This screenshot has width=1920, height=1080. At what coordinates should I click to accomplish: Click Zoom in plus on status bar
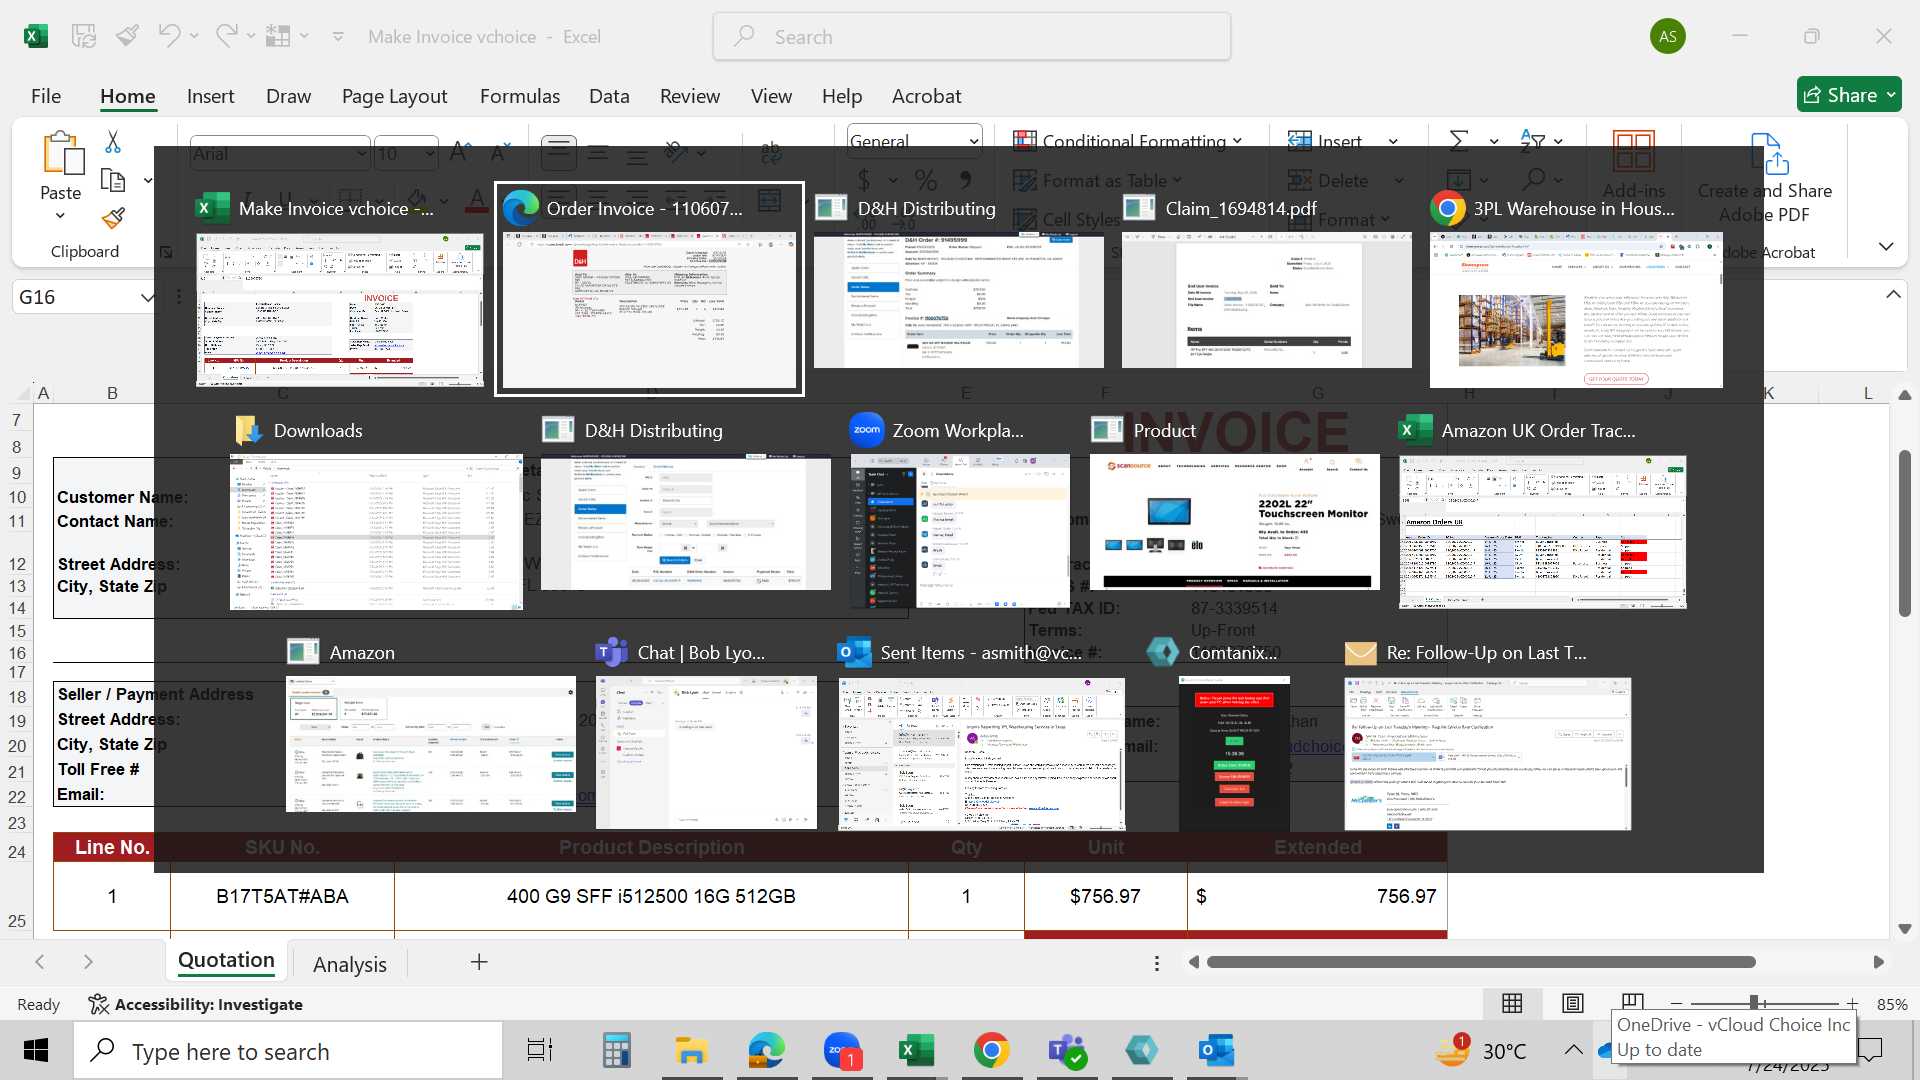(x=1852, y=1003)
